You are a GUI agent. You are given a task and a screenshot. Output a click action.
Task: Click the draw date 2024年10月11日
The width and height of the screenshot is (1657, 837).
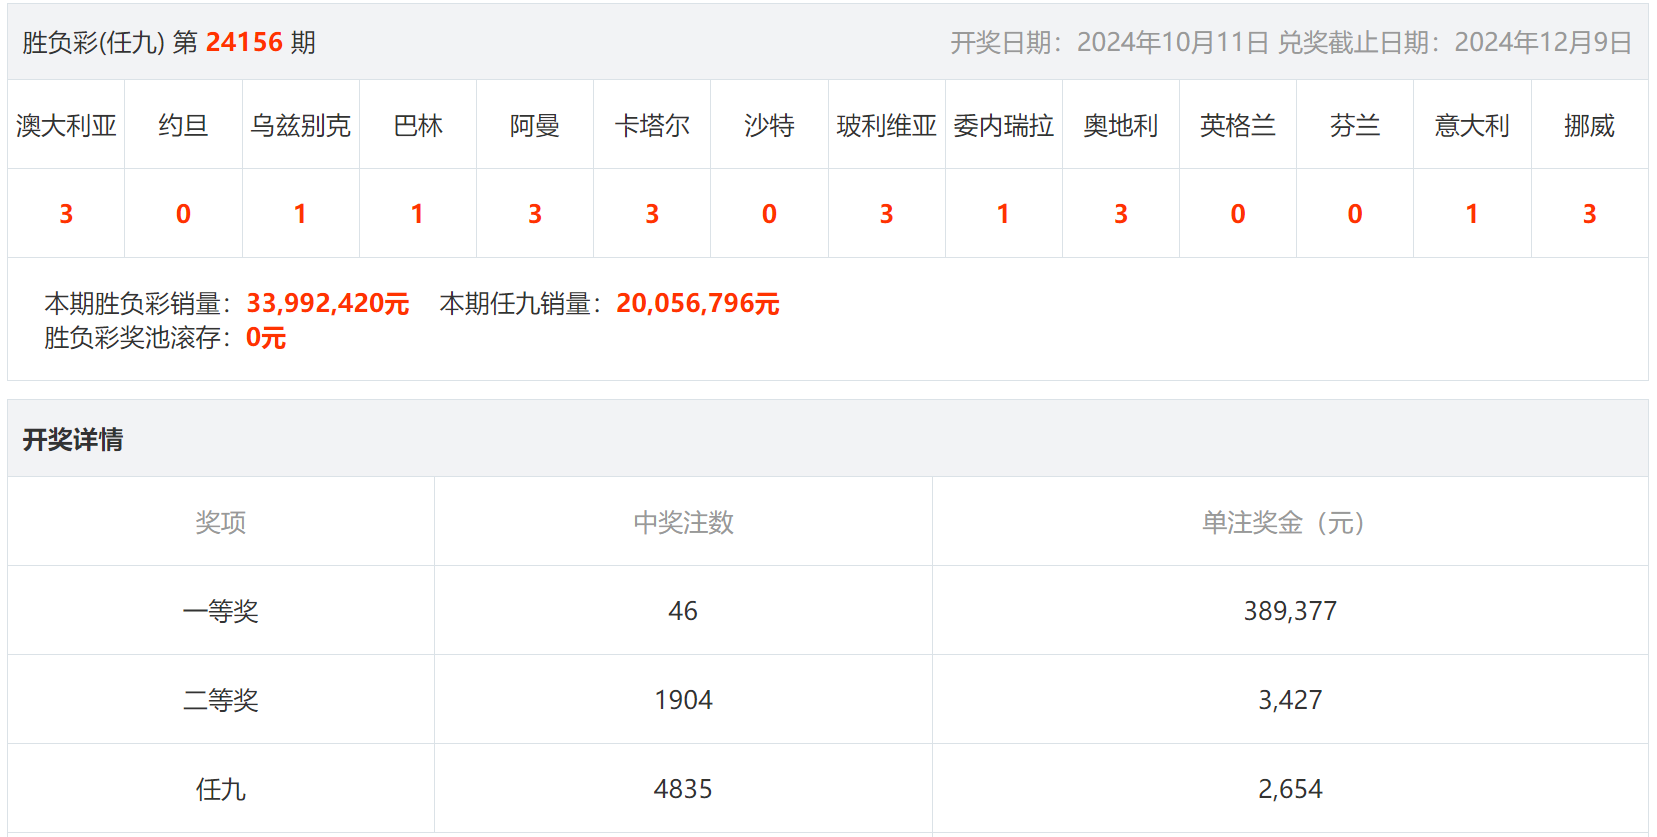(x=1173, y=42)
